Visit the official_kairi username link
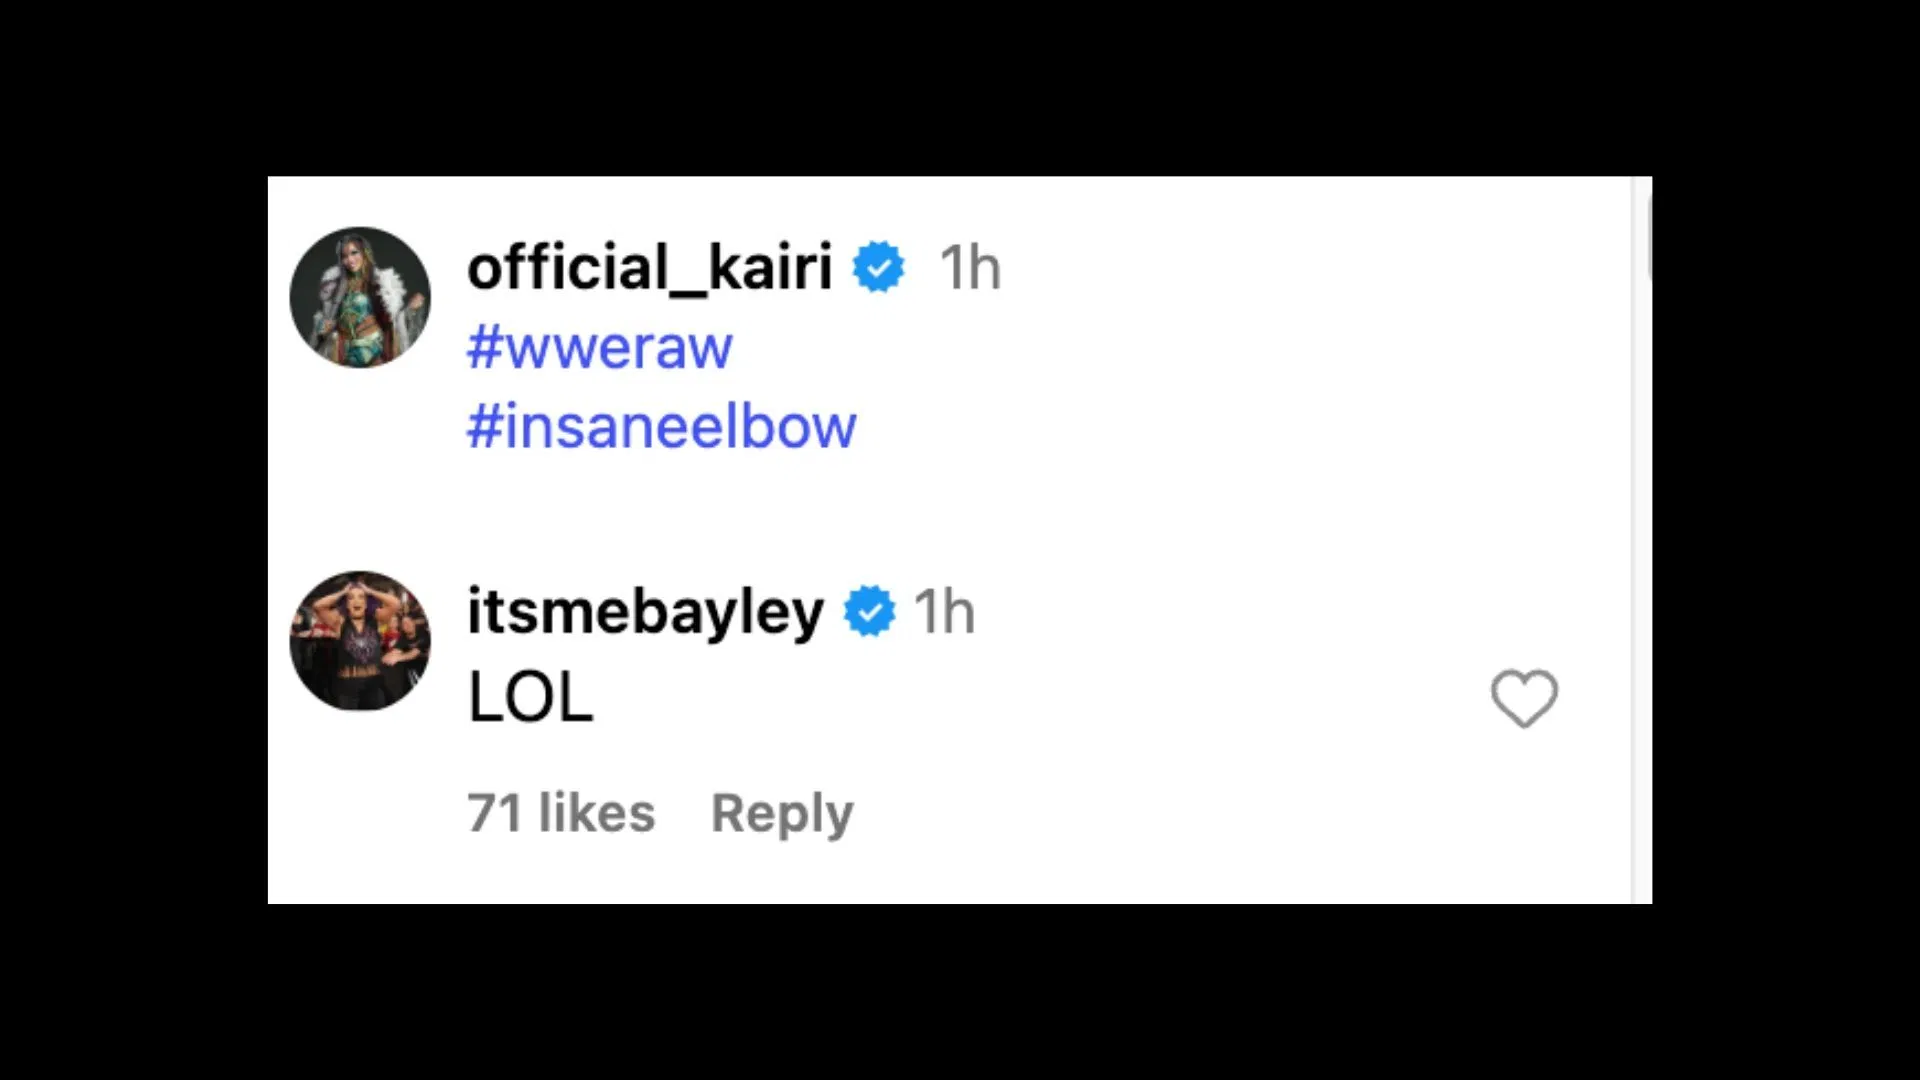 click(649, 267)
